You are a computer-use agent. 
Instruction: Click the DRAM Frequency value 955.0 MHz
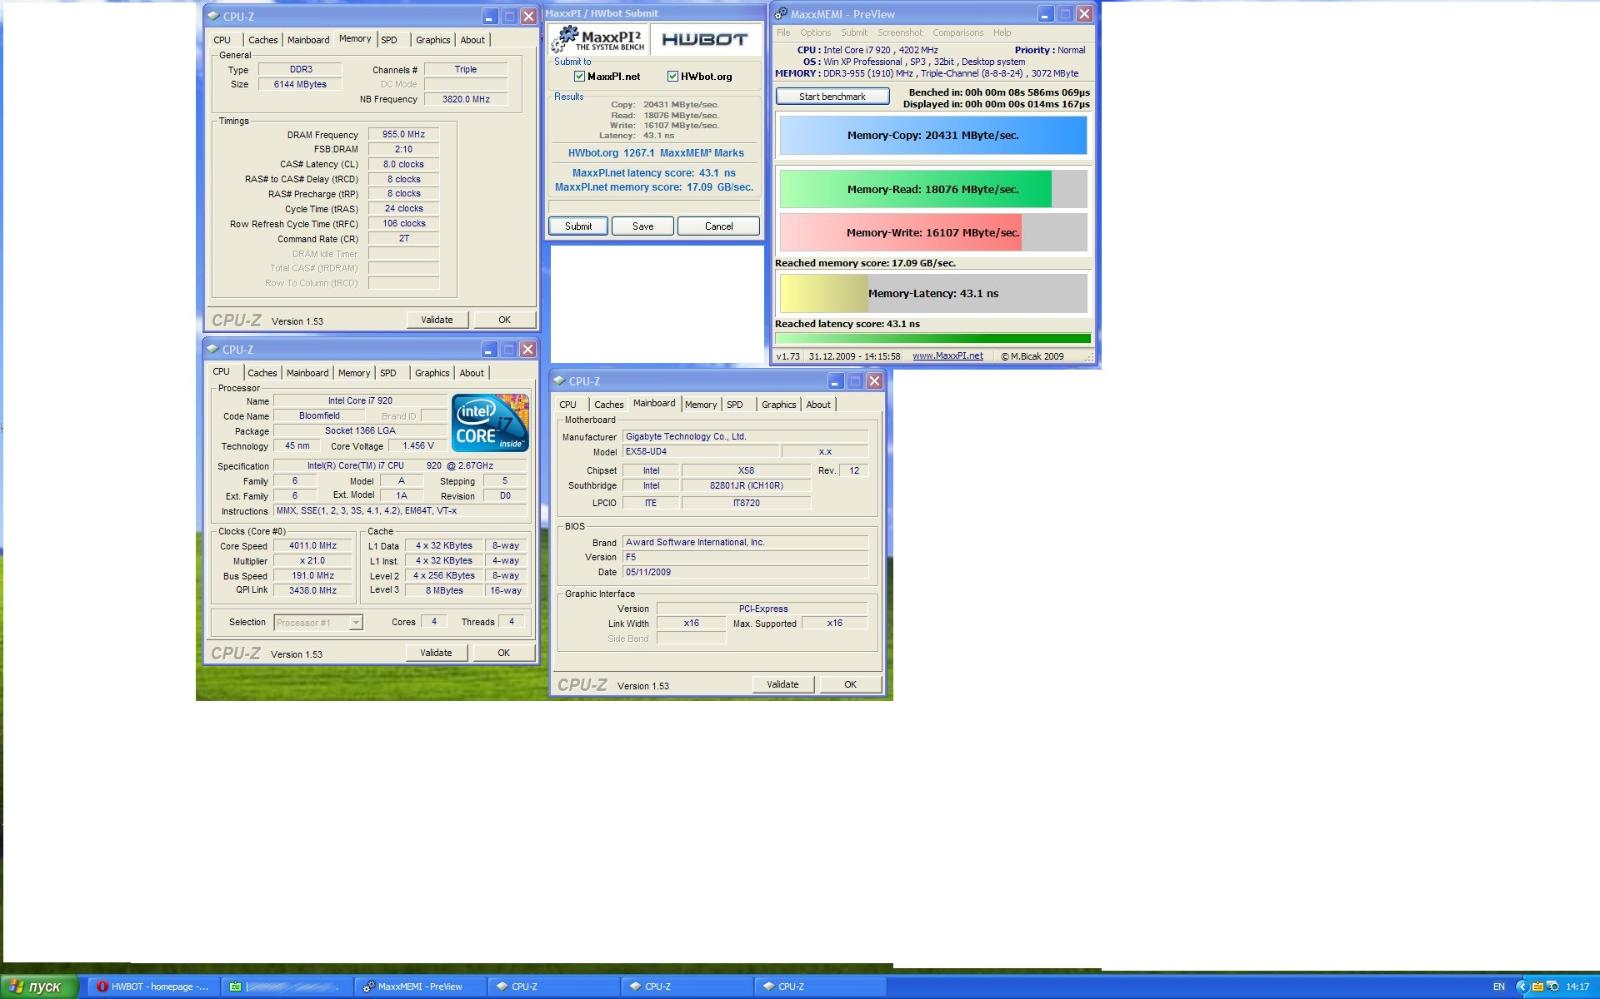(403, 134)
